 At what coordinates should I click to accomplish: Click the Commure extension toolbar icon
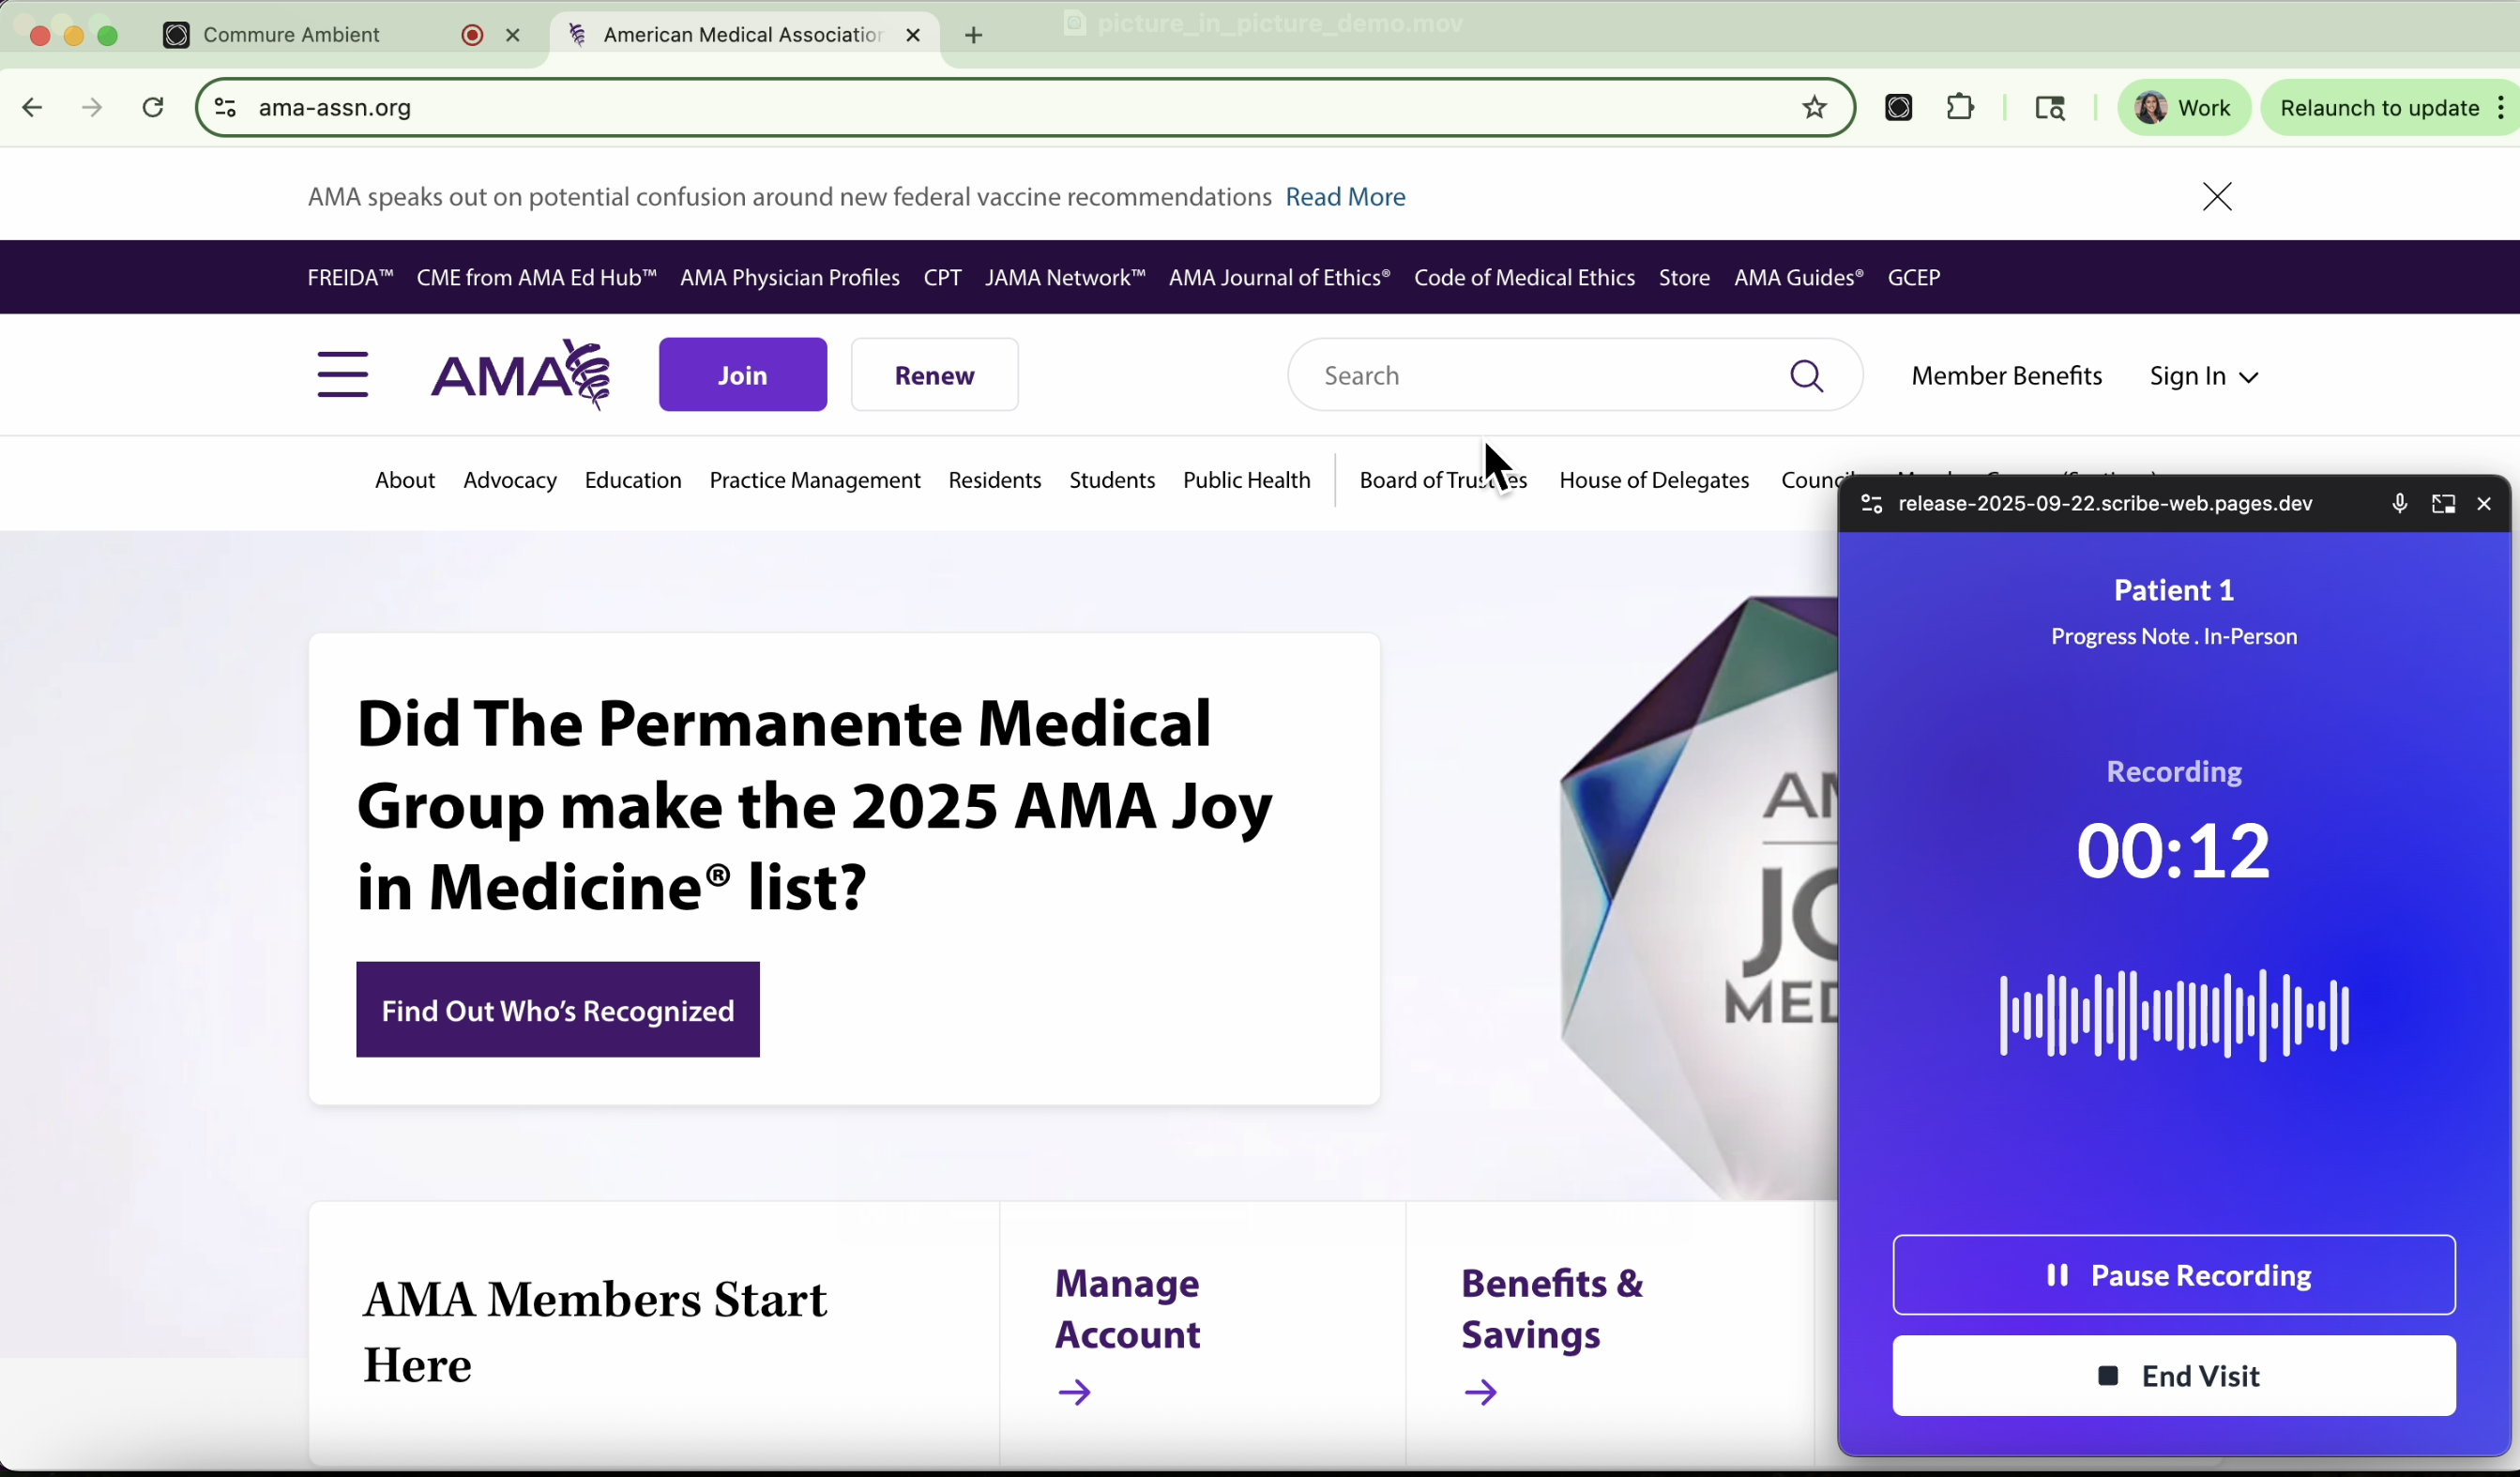[x=1898, y=108]
